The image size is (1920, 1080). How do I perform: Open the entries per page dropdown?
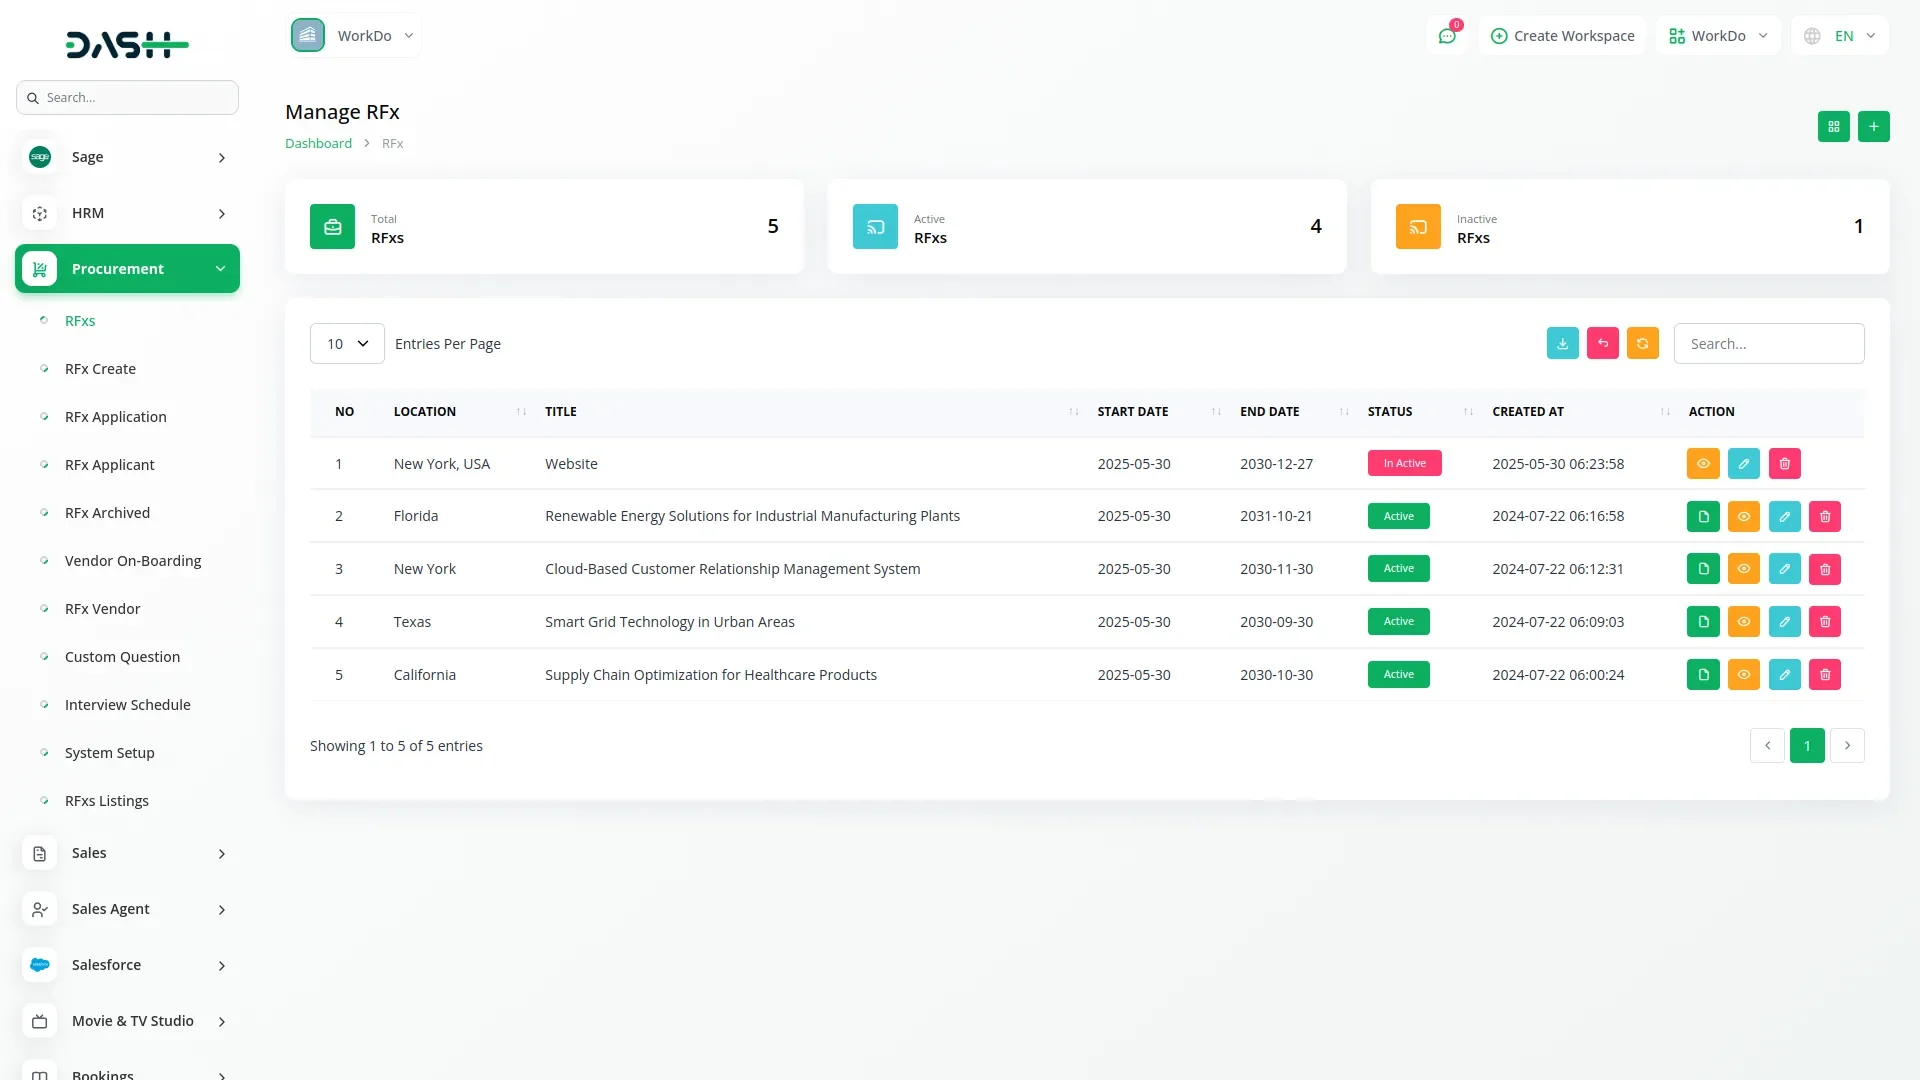pyautogui.click(x=347, y=343)
